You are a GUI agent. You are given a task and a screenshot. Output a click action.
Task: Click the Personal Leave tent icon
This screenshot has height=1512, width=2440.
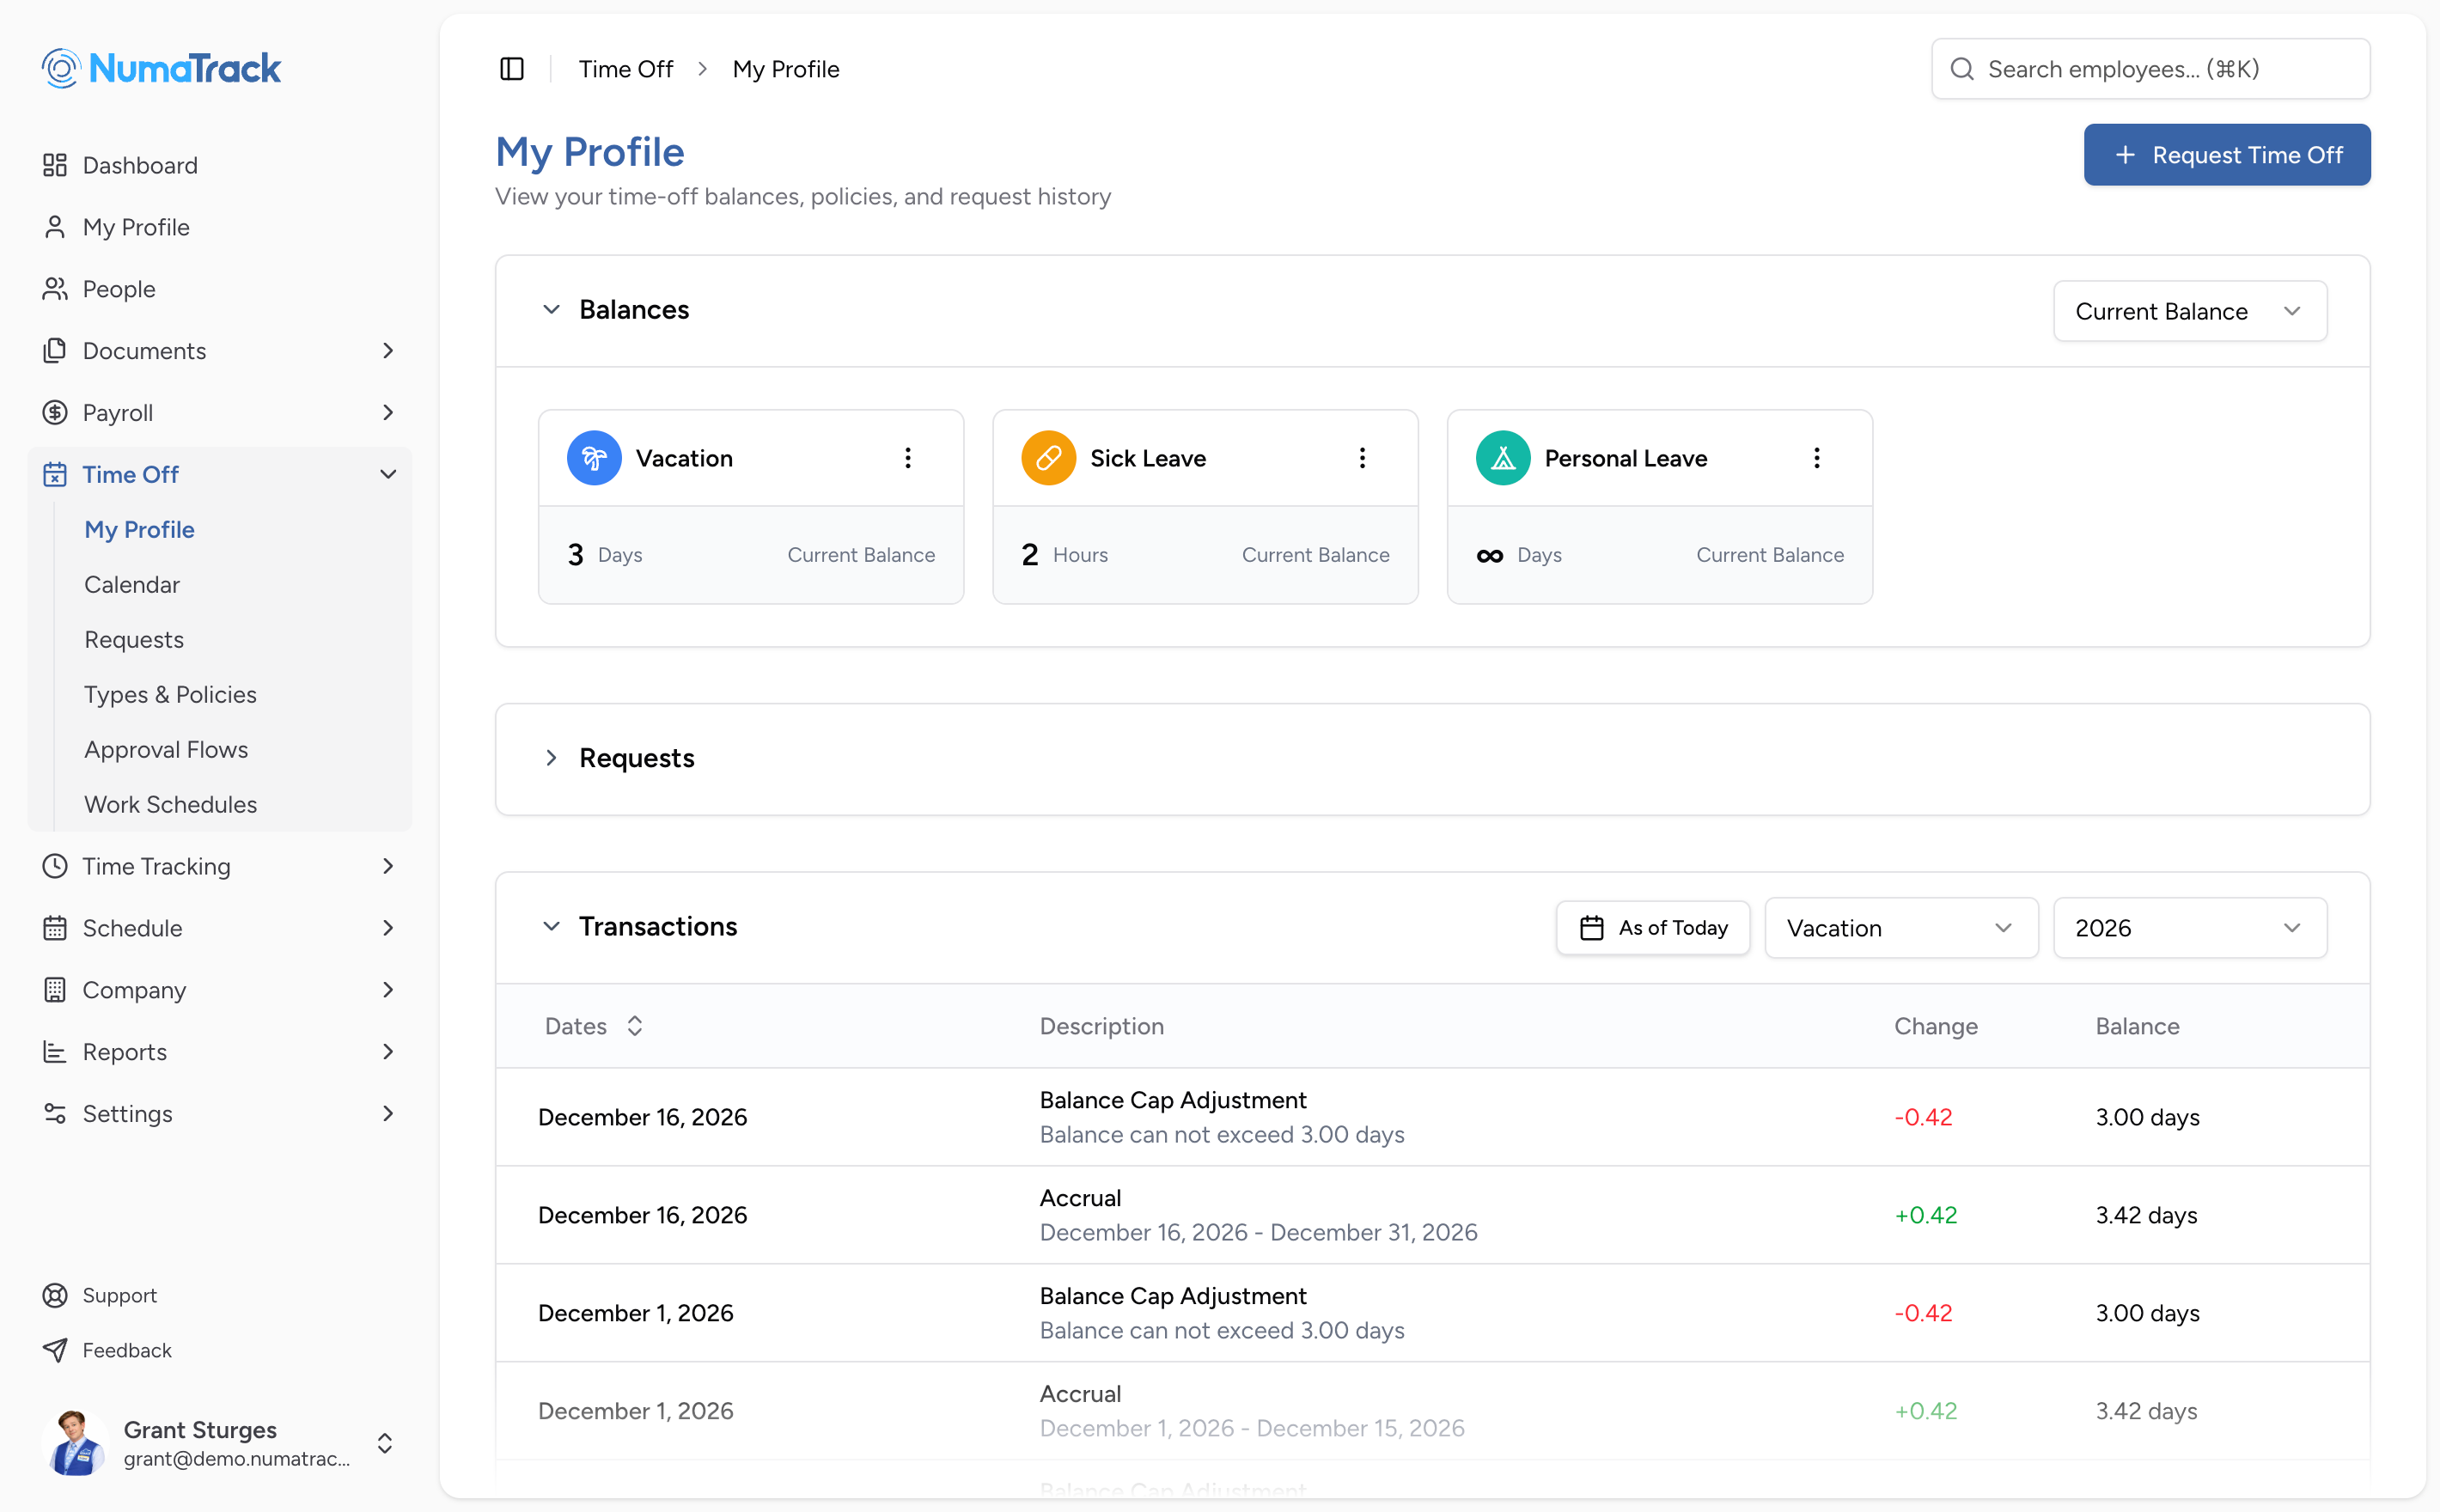pyautogui.click(x=1503, y=457)
